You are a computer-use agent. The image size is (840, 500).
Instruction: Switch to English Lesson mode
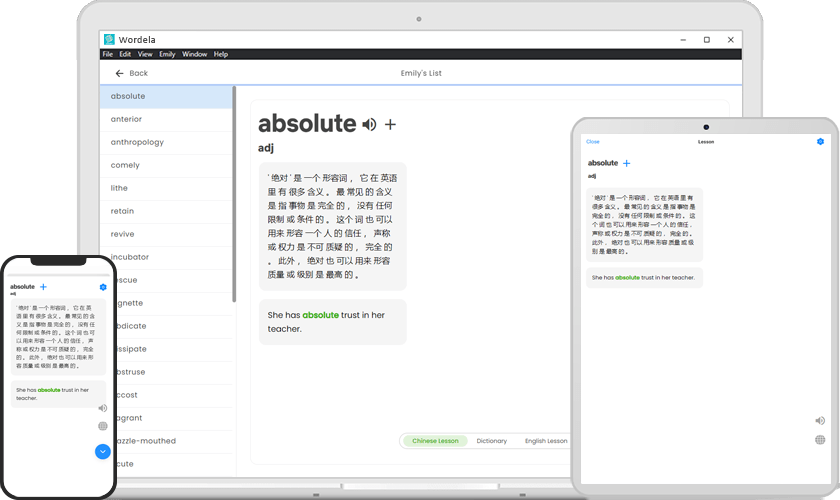tap(546, 441)
